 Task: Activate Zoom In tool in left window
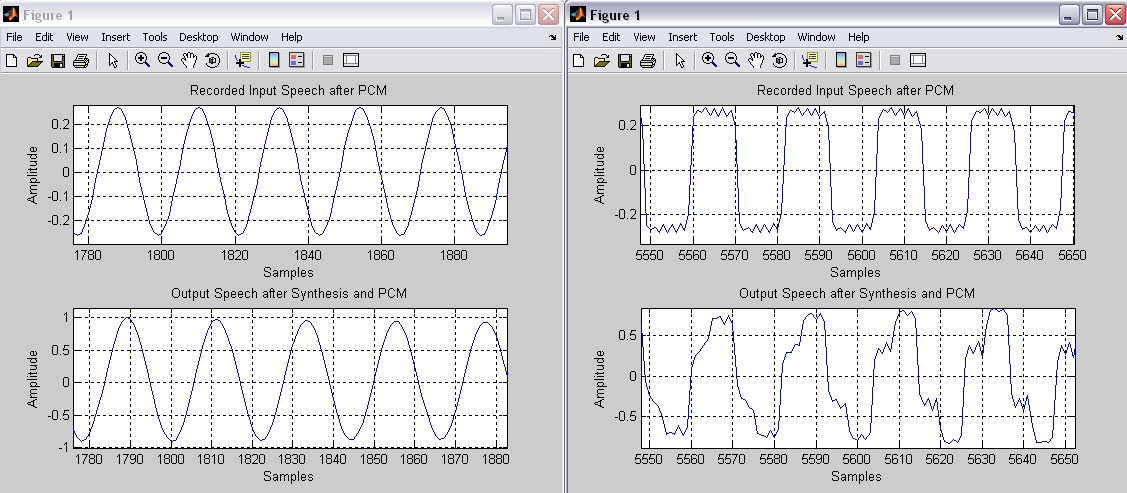coord(142,60)
